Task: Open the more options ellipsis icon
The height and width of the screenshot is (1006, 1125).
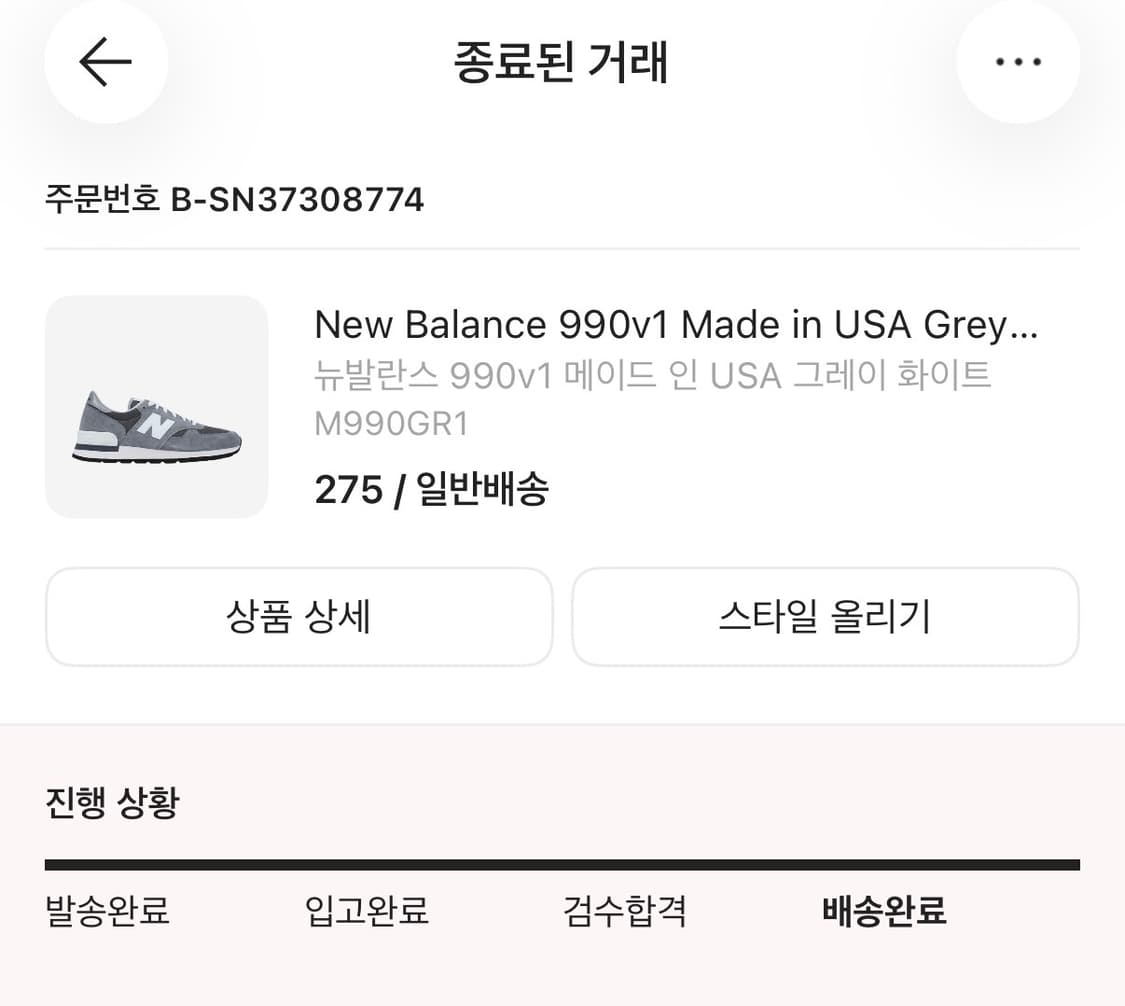Action: (x=1018, y=62)
